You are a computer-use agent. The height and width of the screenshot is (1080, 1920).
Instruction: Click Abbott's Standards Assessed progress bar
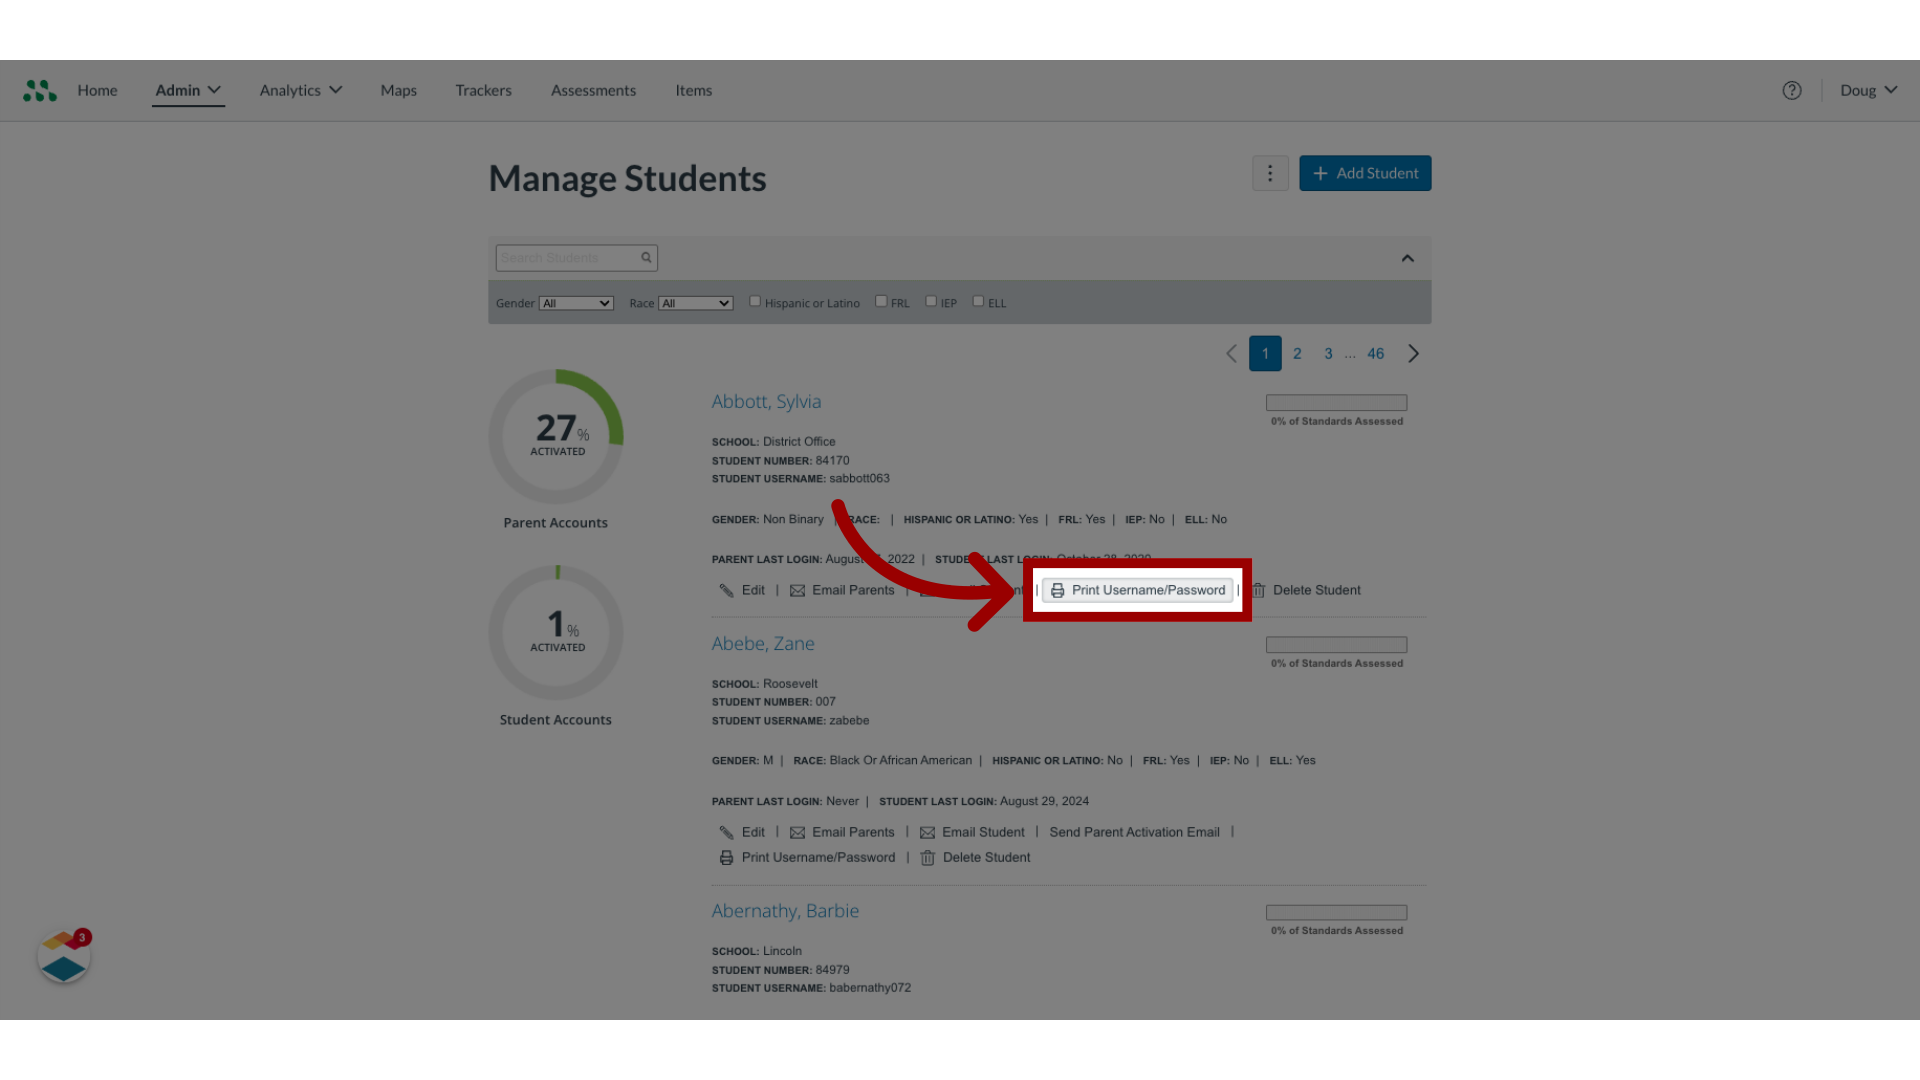click(1336, 403)
